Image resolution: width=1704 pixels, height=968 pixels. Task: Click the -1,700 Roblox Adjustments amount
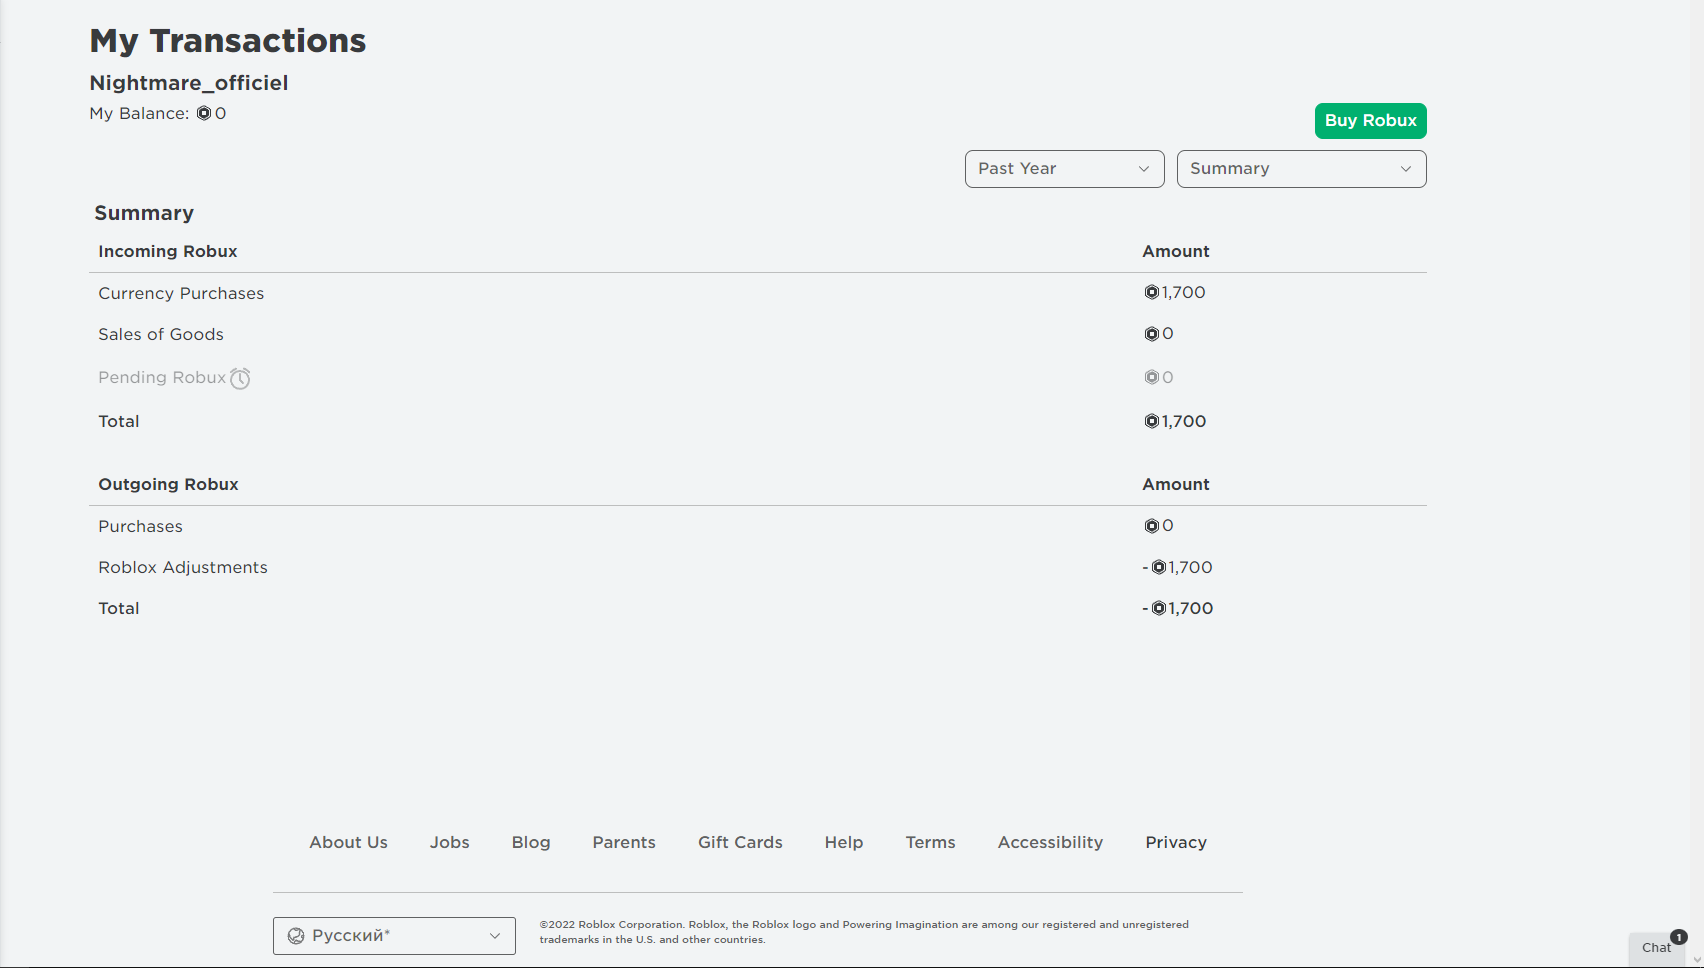click(x=1178, y=568)
